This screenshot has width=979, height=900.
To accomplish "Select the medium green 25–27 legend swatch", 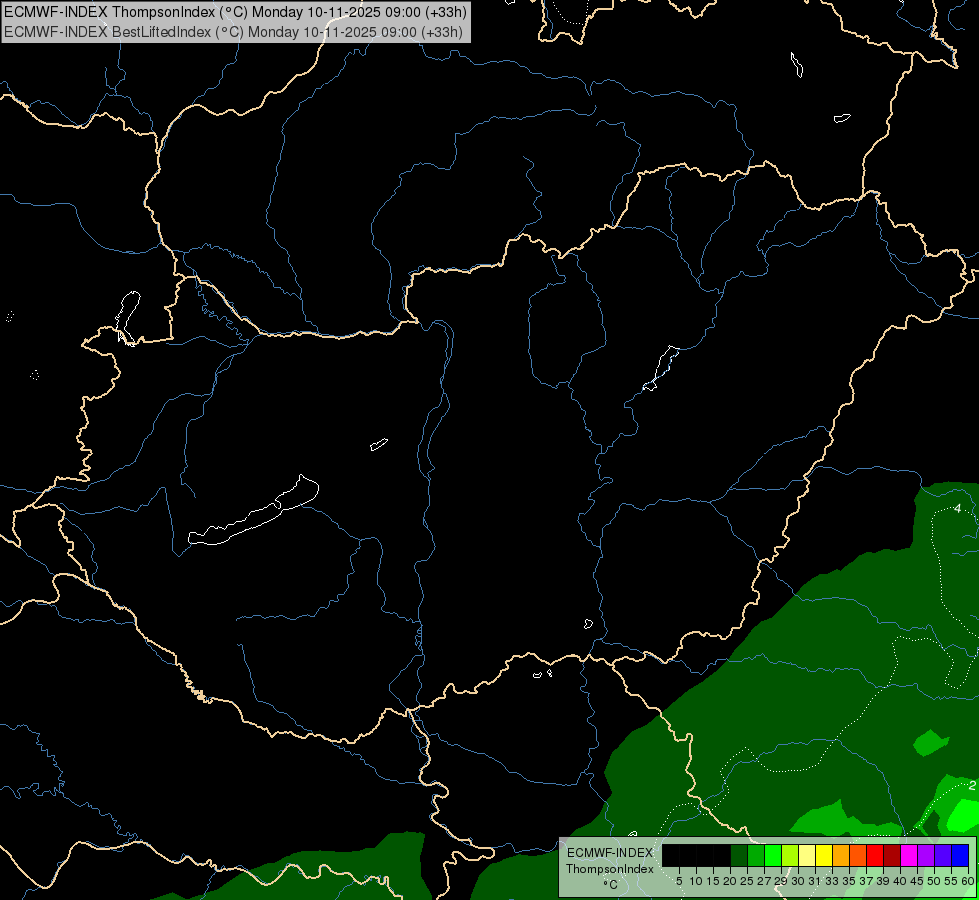I will (756, 855).
